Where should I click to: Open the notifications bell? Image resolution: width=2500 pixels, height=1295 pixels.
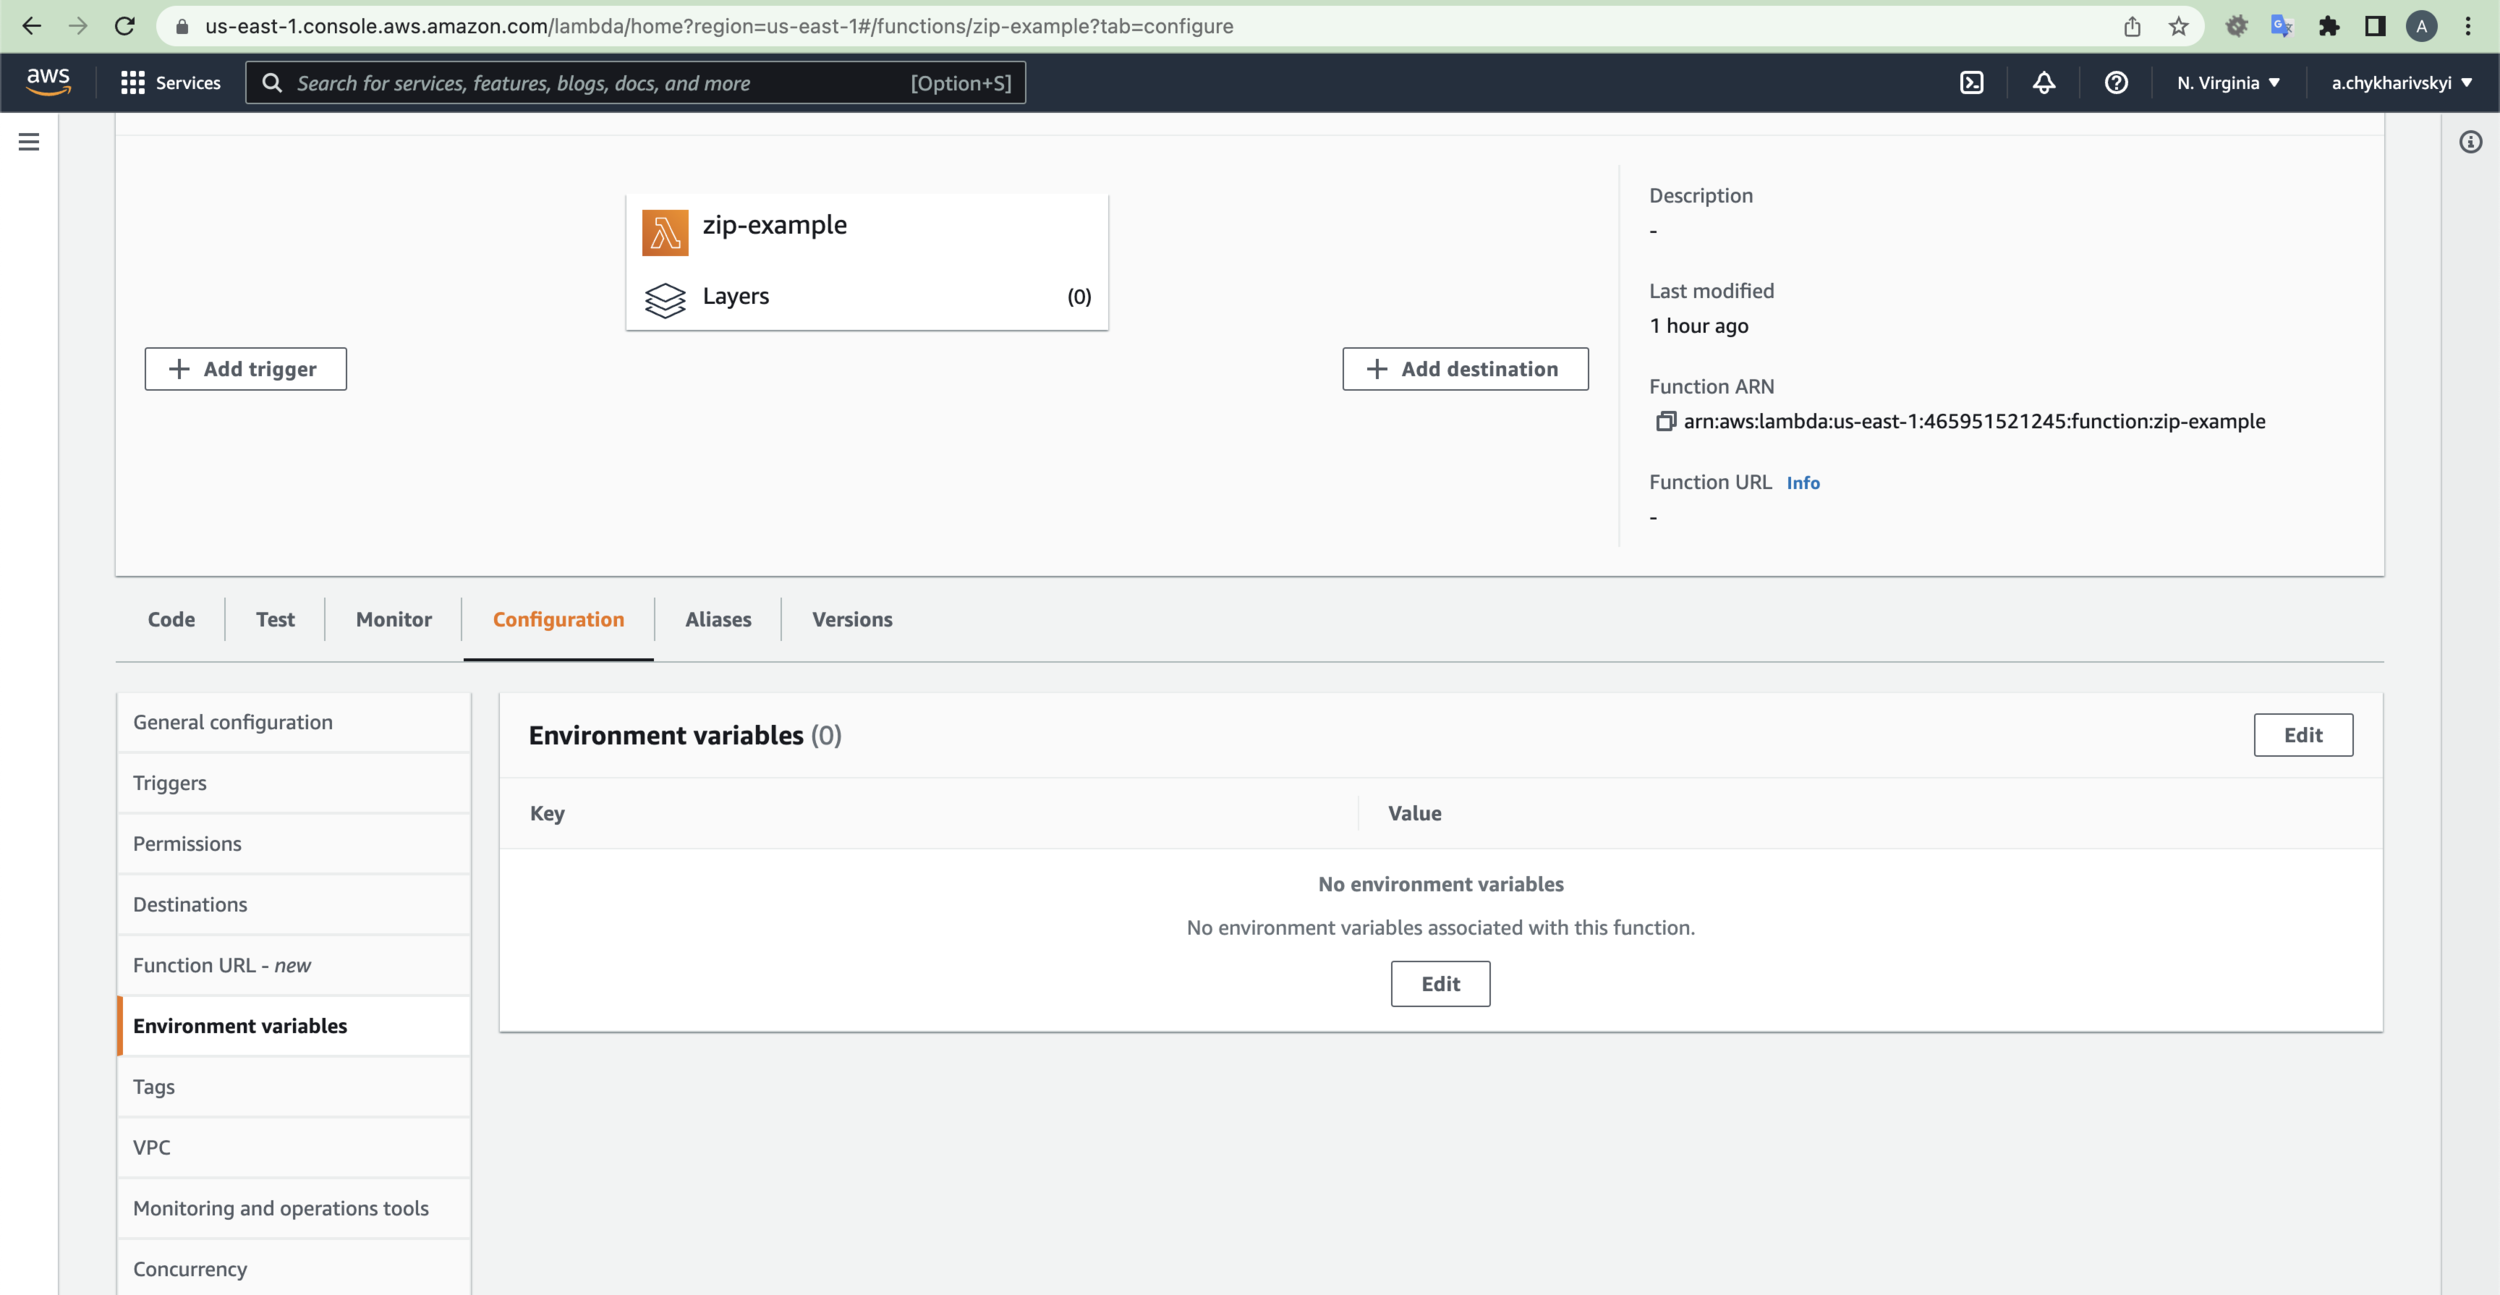pos(2043,83)
